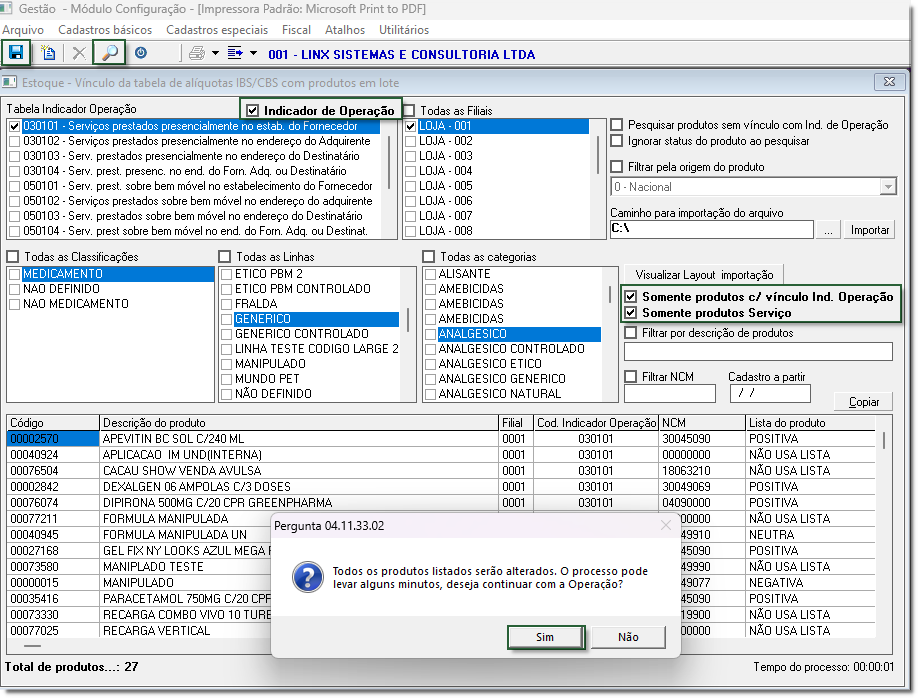The height and width of the screenshot is (698, 918).
Task: Open the Cadastros básicos menu
Action: (x=104, y=30)
